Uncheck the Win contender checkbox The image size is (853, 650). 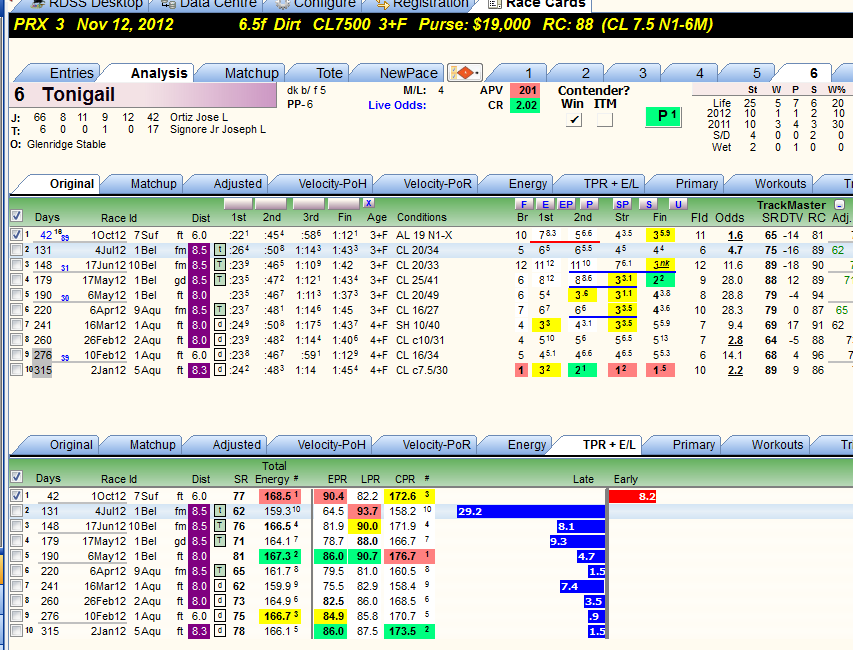(573, 119)
